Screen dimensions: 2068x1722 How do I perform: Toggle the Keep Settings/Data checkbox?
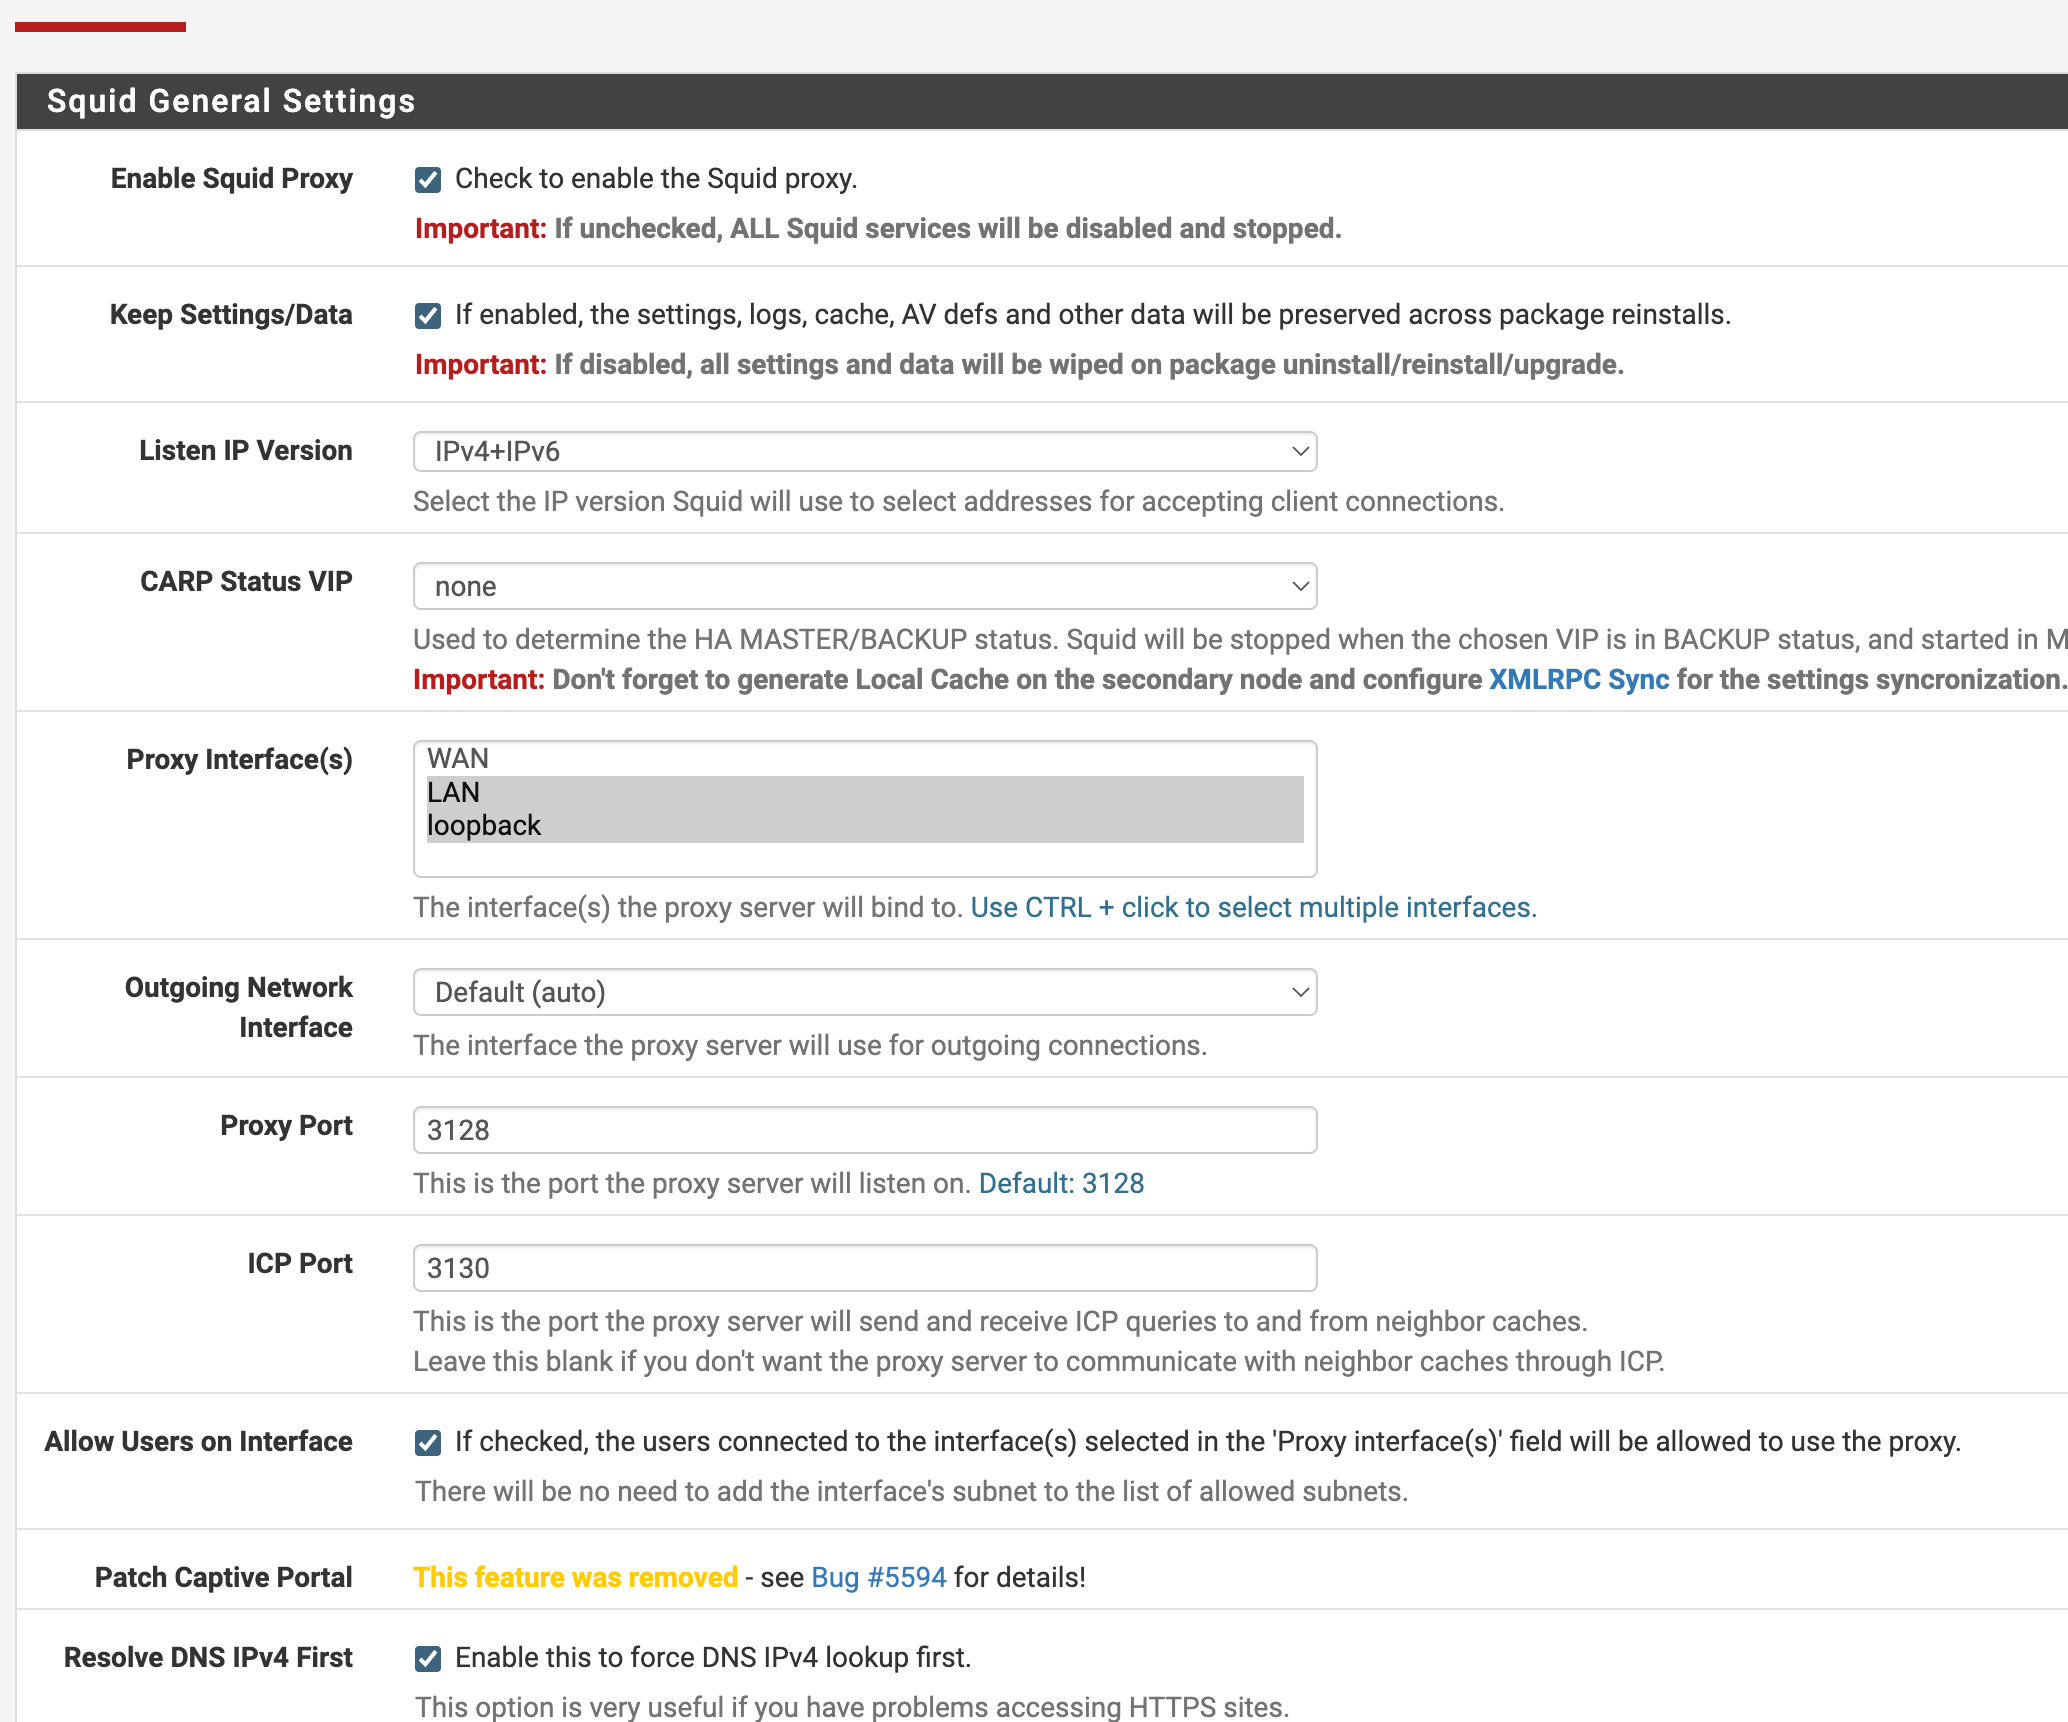(x=428, y=316)
